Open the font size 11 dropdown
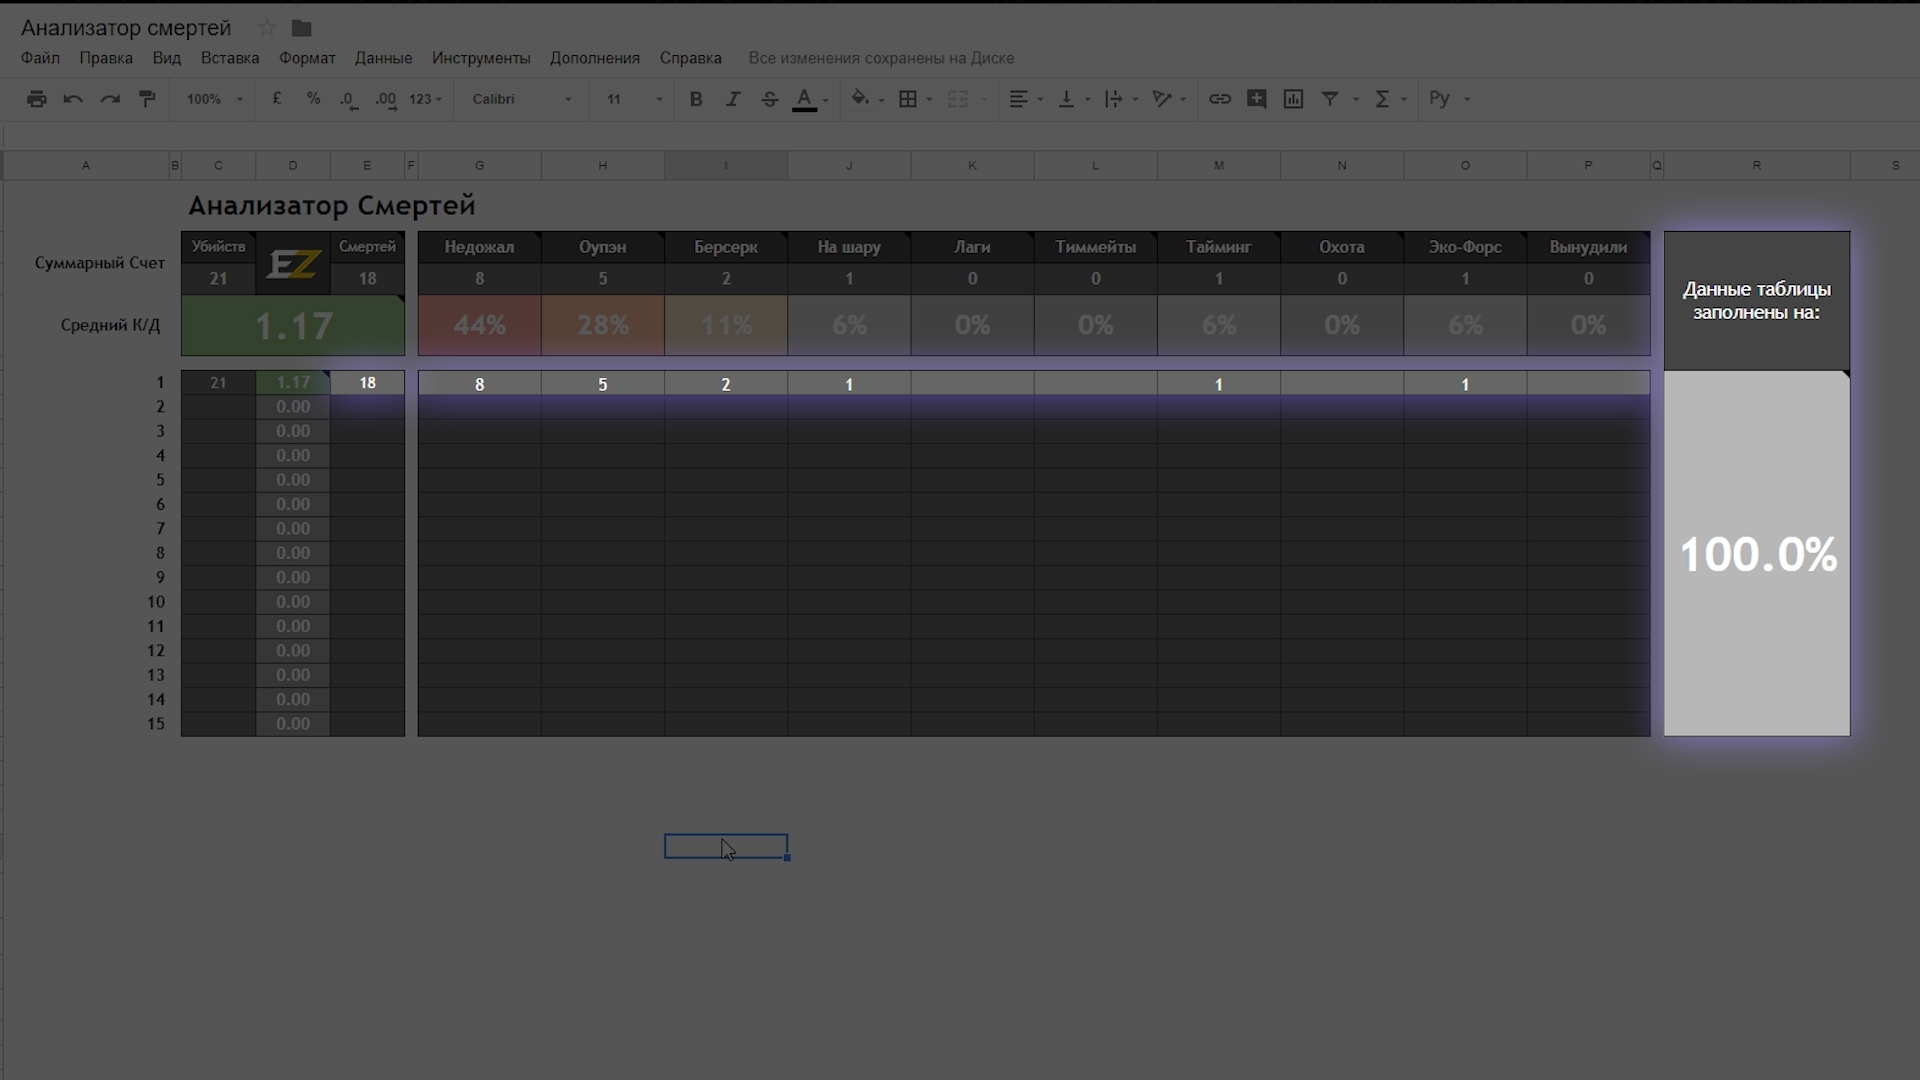Viewport: 1920px width, 1080px height. click(634, 99)
